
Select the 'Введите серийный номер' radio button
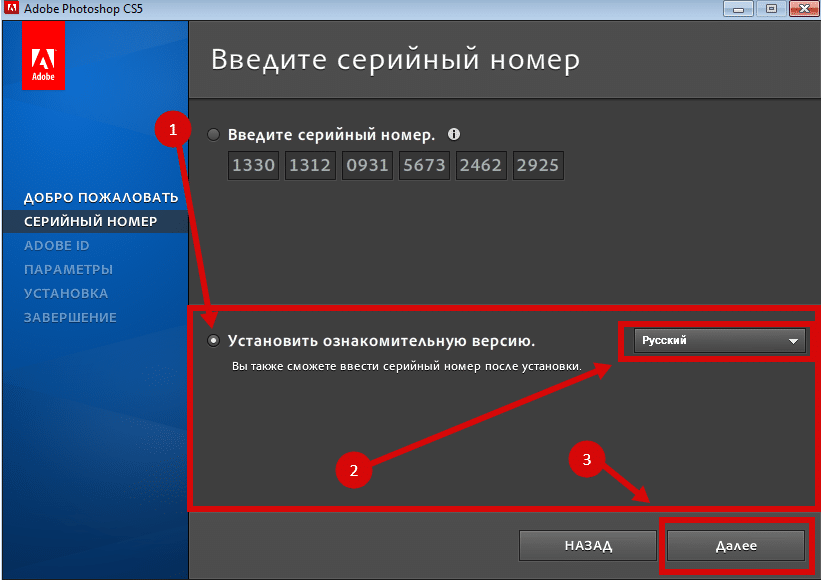(214, 135)
